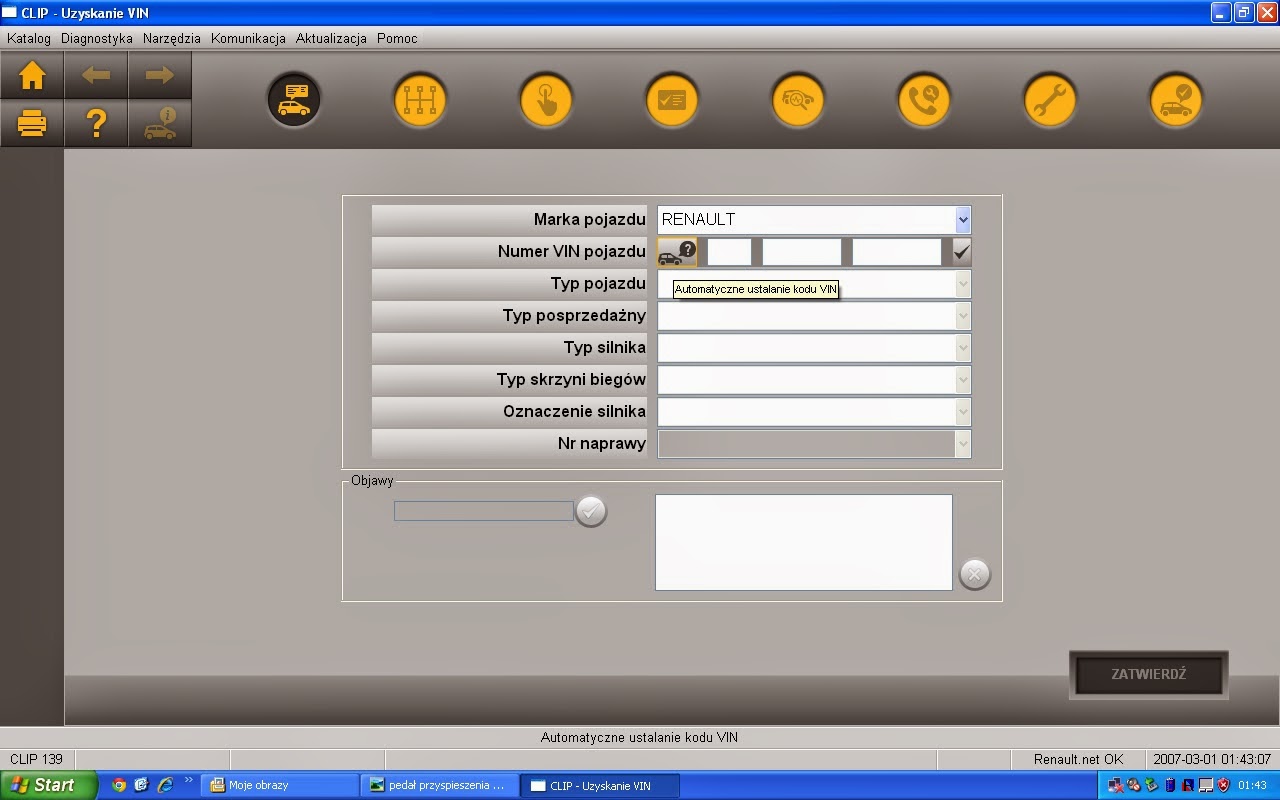The height and width of the screenshot is (800, 1280).
Task: Confirm the VIN with the checkmark button
Action: [962, 252]
